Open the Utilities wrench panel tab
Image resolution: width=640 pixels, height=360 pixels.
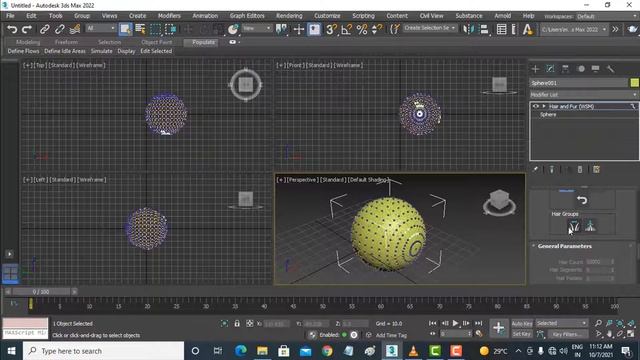tap(611, 69)
